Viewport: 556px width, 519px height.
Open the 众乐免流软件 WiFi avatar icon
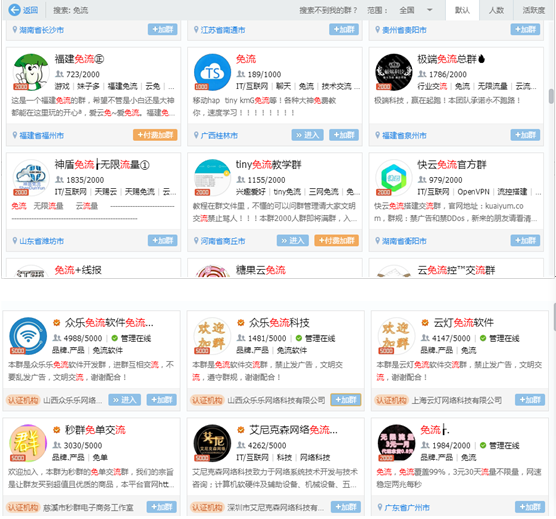28,336
